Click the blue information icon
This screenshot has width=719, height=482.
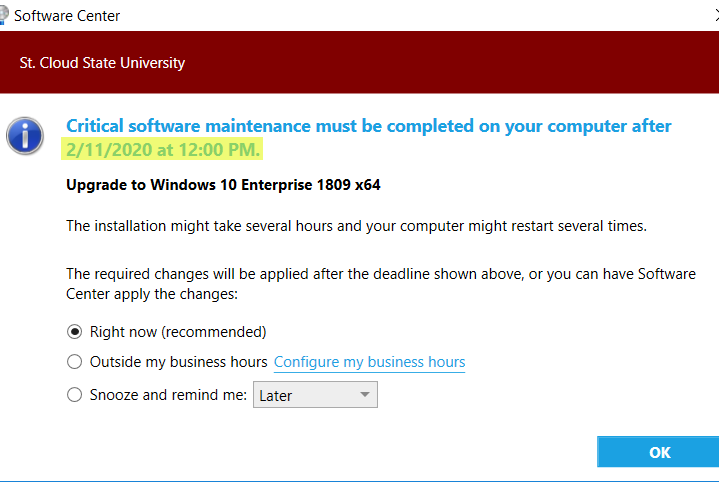coord(25,136)
